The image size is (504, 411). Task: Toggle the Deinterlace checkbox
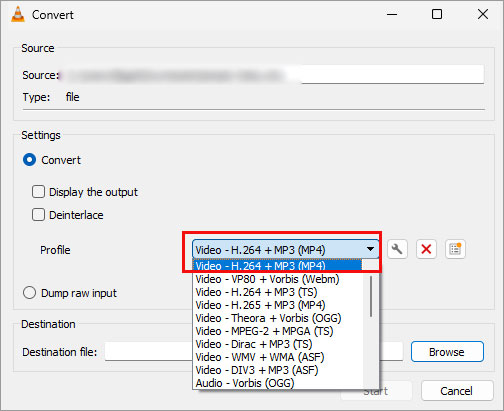click(38, 215)
